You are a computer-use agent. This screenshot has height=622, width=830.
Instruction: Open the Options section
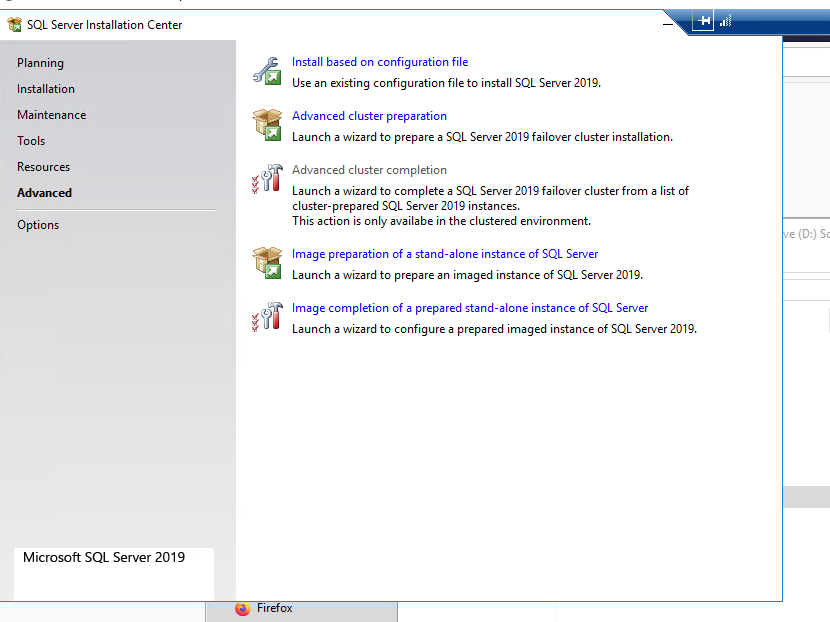click(x=38, y=225)
